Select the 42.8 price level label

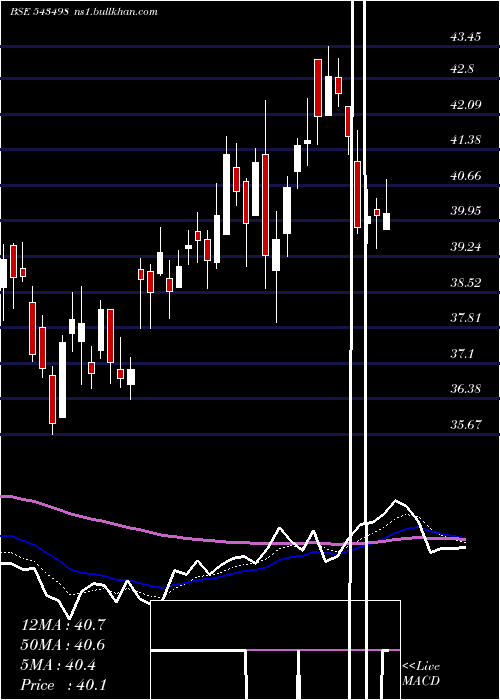(462, 69)
